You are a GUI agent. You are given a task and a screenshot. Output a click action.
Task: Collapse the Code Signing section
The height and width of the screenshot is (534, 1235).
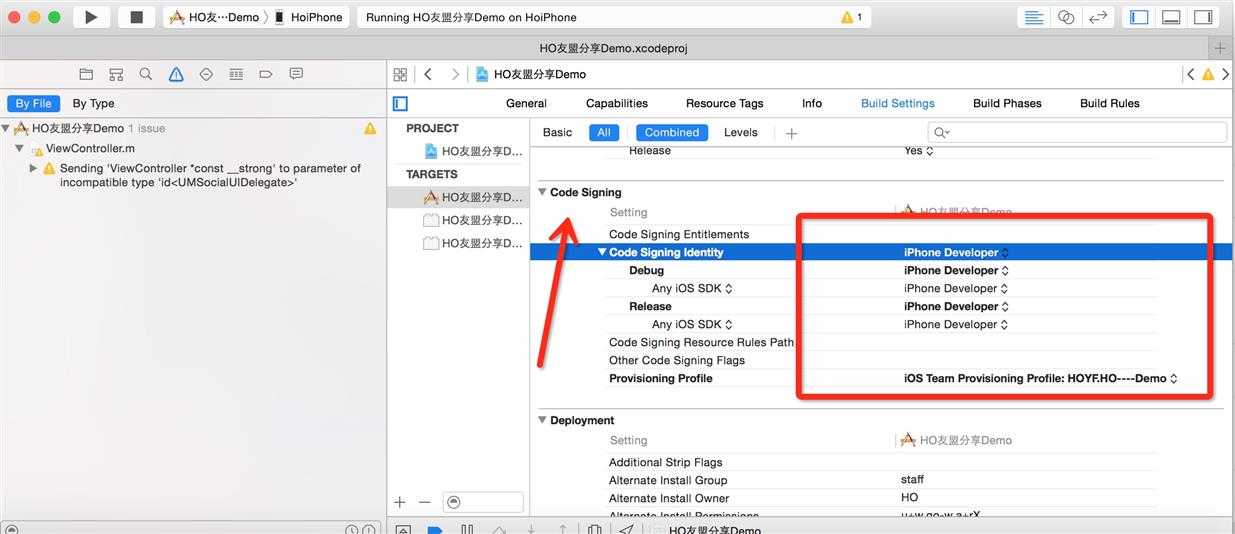543,192
